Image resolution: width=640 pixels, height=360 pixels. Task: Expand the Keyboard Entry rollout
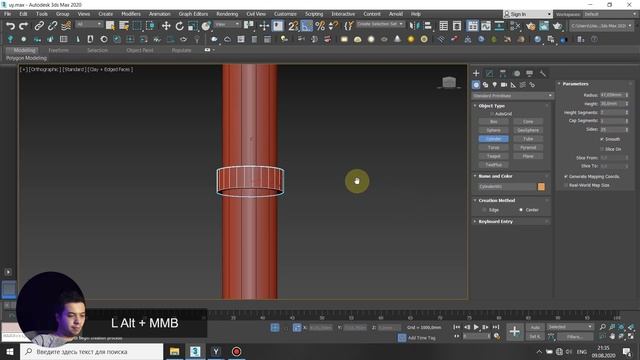pos(495,221)
